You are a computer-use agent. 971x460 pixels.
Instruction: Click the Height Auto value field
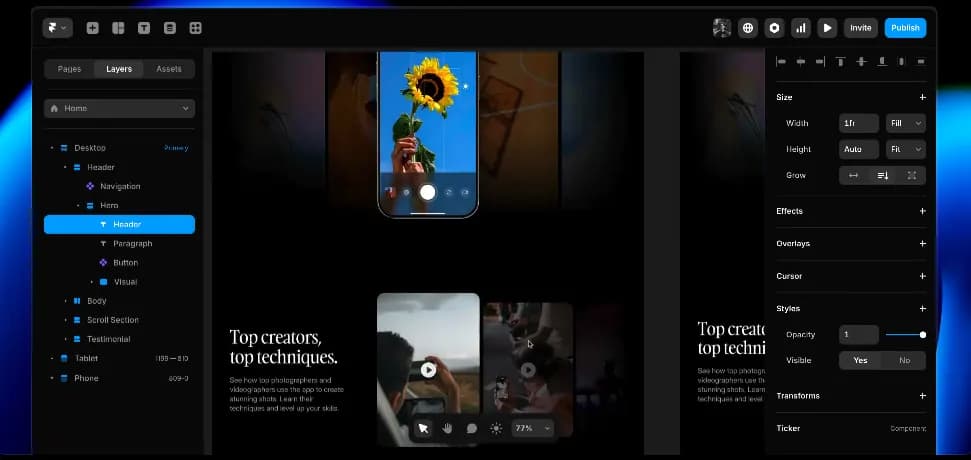point(859,149)
